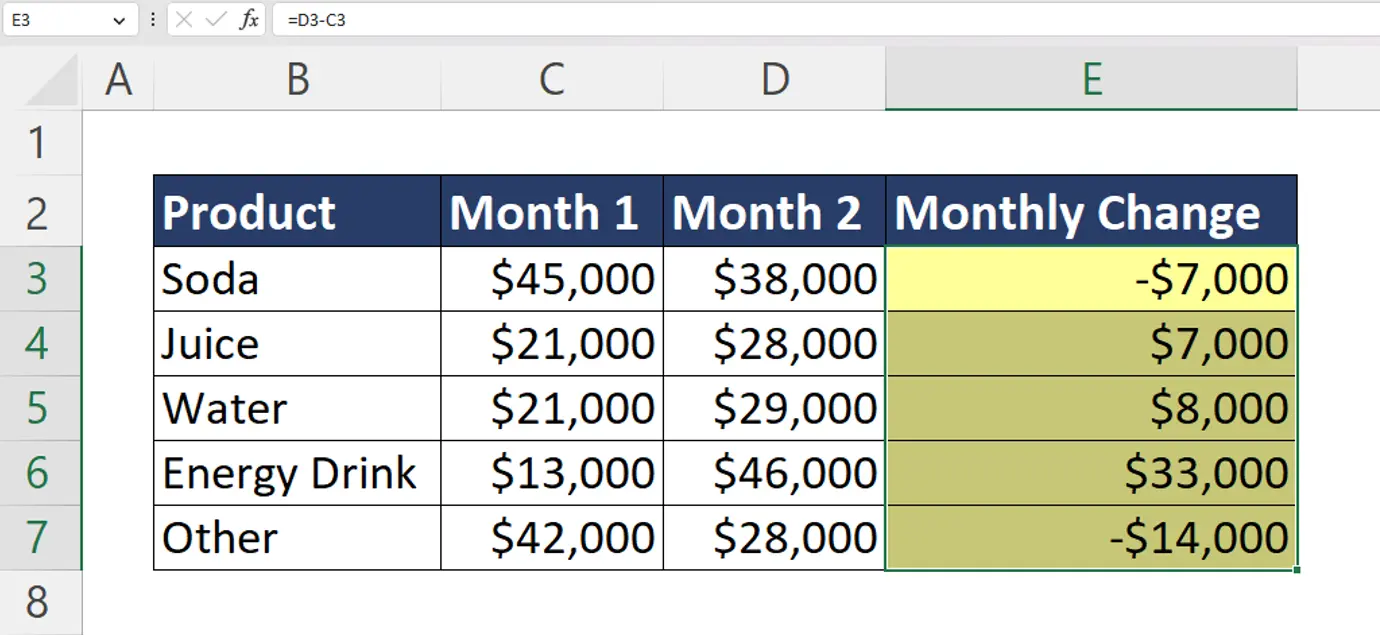Select the Monthly Change header cell
The image size is (1380, 635).
(1090, 211)
